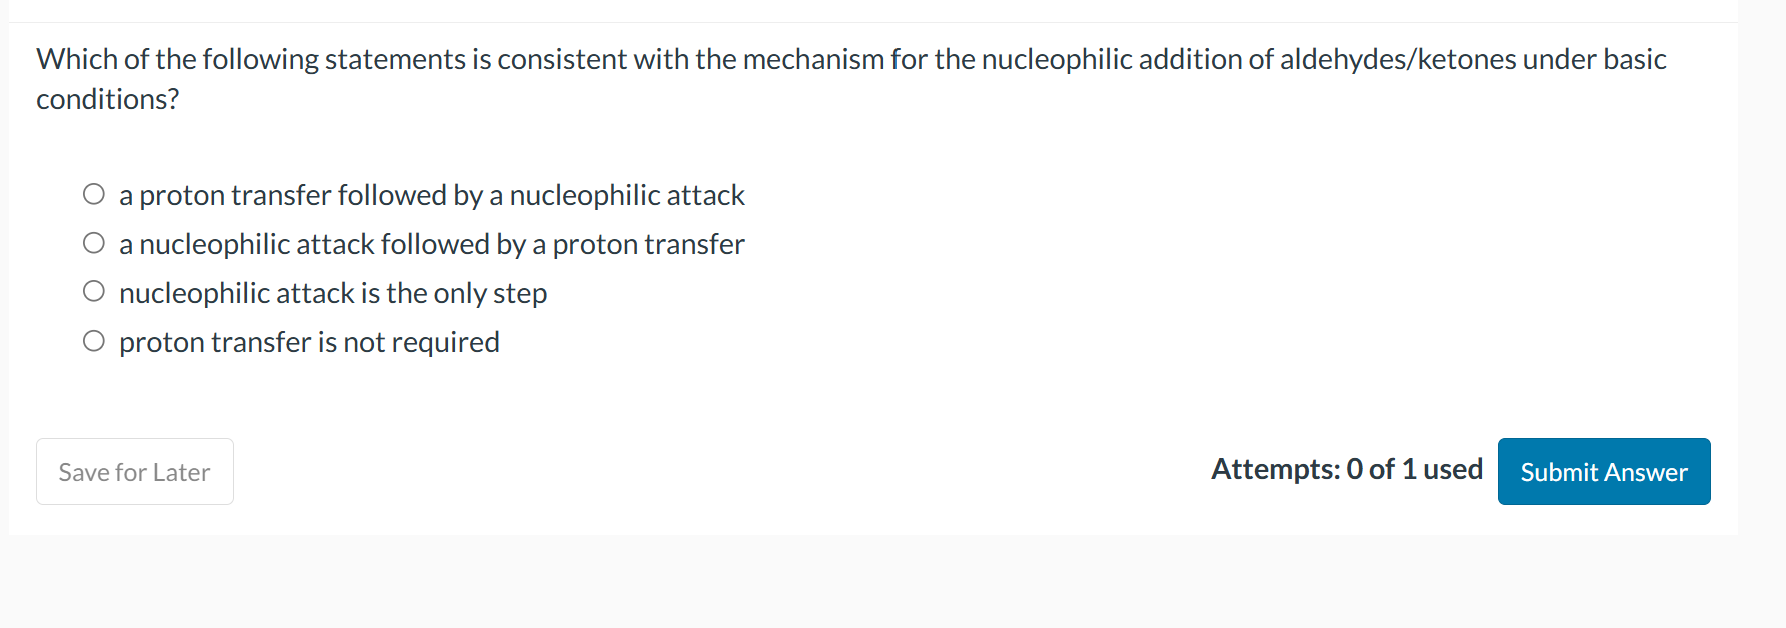
Task: Select the first answer option's radio circle
Action: 93,193
